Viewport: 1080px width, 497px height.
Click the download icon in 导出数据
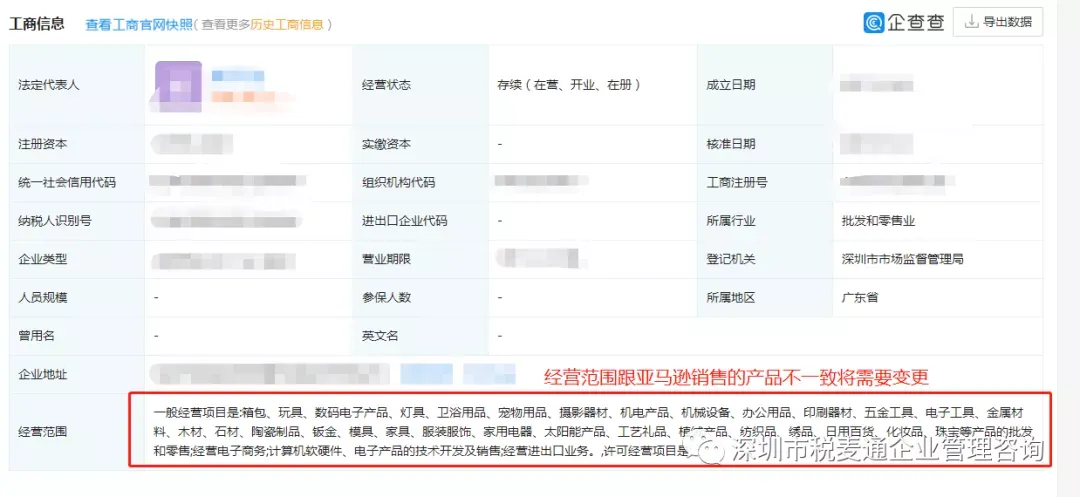[x=971, y=22]
